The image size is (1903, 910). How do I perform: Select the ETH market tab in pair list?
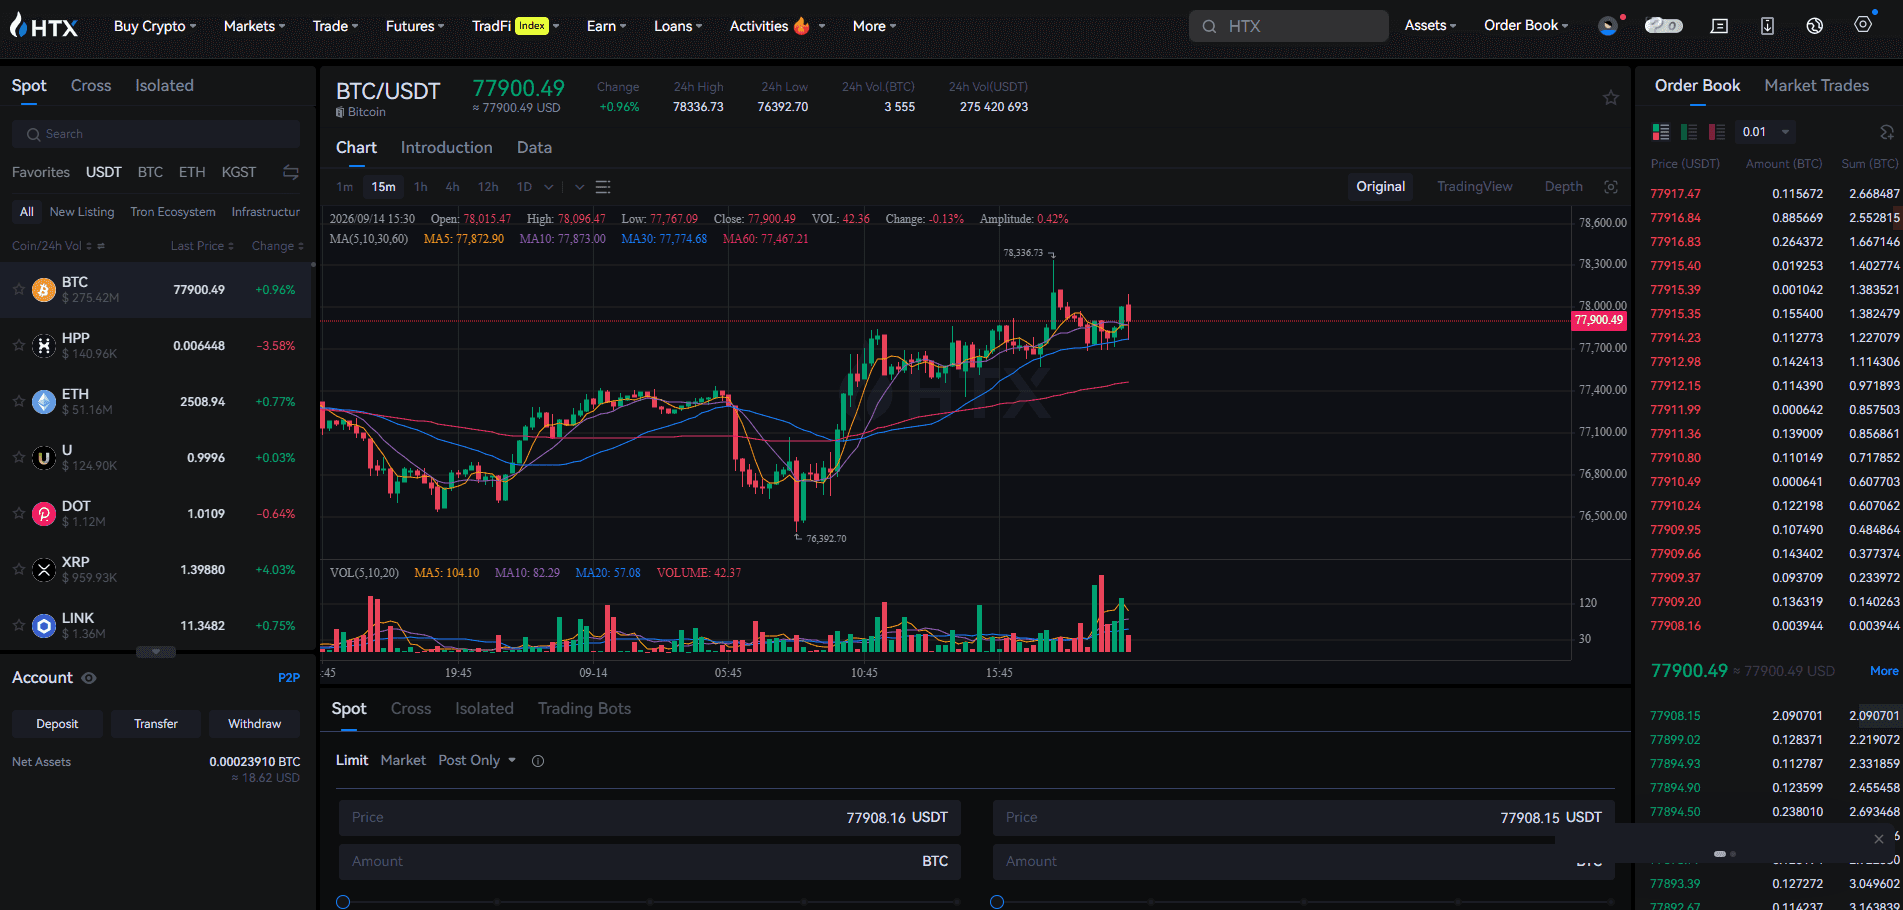192,172
